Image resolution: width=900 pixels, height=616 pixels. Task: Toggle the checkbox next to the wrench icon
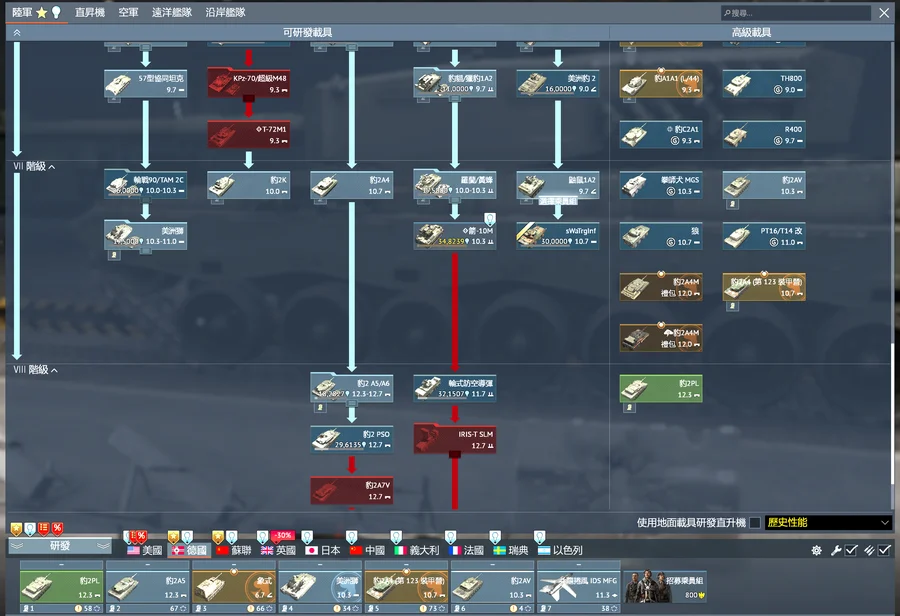pos(851,551)
